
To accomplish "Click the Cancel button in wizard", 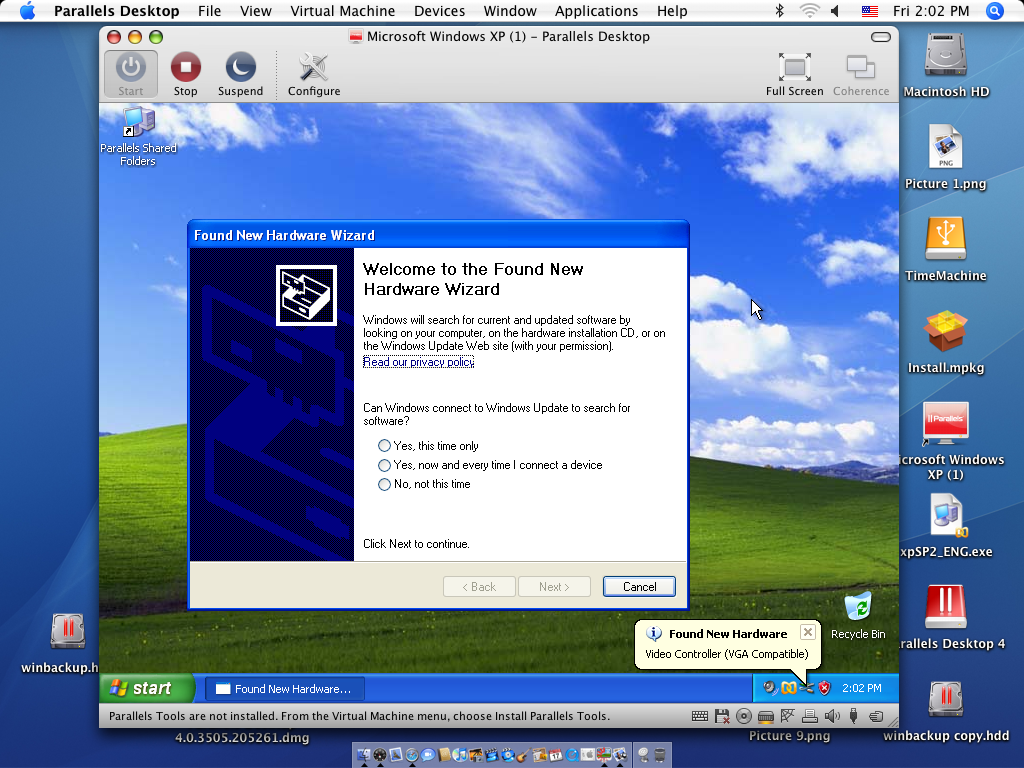I will pyautogui.click(x=639, y=586).
